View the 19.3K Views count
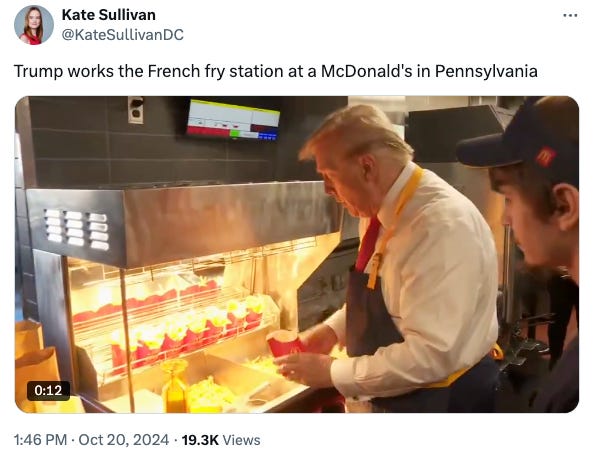 coord(221,440)
